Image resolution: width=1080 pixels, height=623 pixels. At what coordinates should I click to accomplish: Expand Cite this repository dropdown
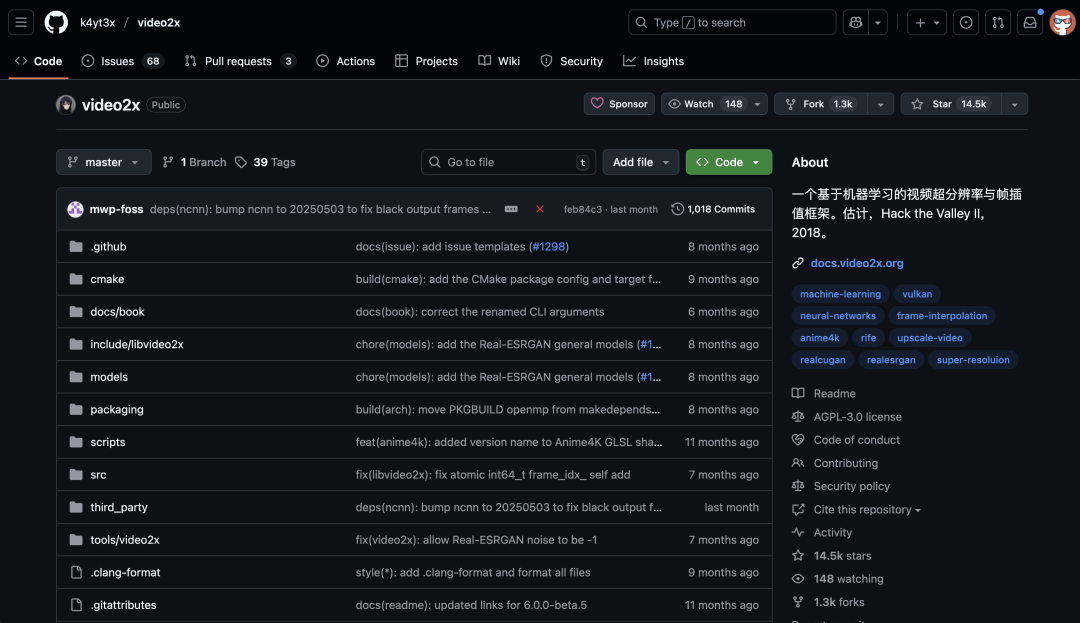867,509
